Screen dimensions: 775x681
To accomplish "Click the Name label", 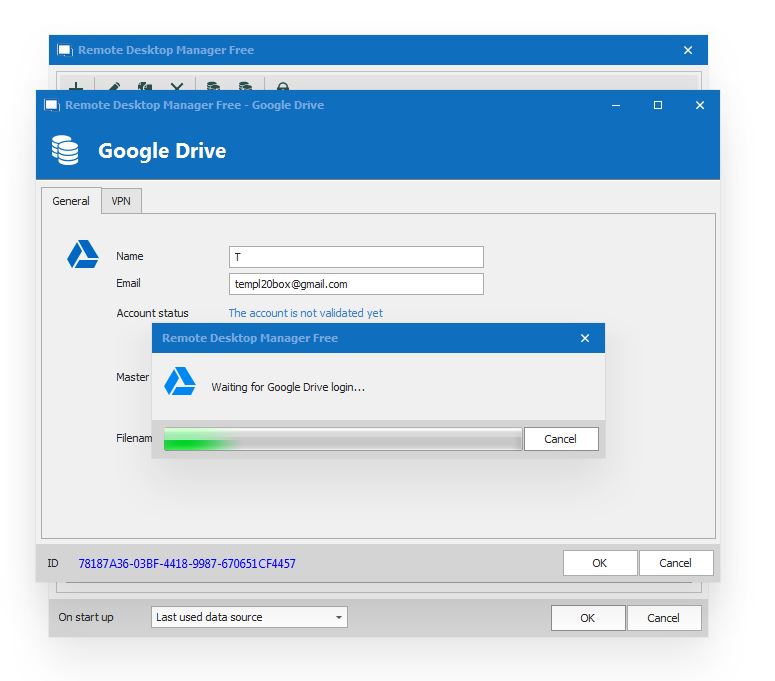I will tap(130, 256).
